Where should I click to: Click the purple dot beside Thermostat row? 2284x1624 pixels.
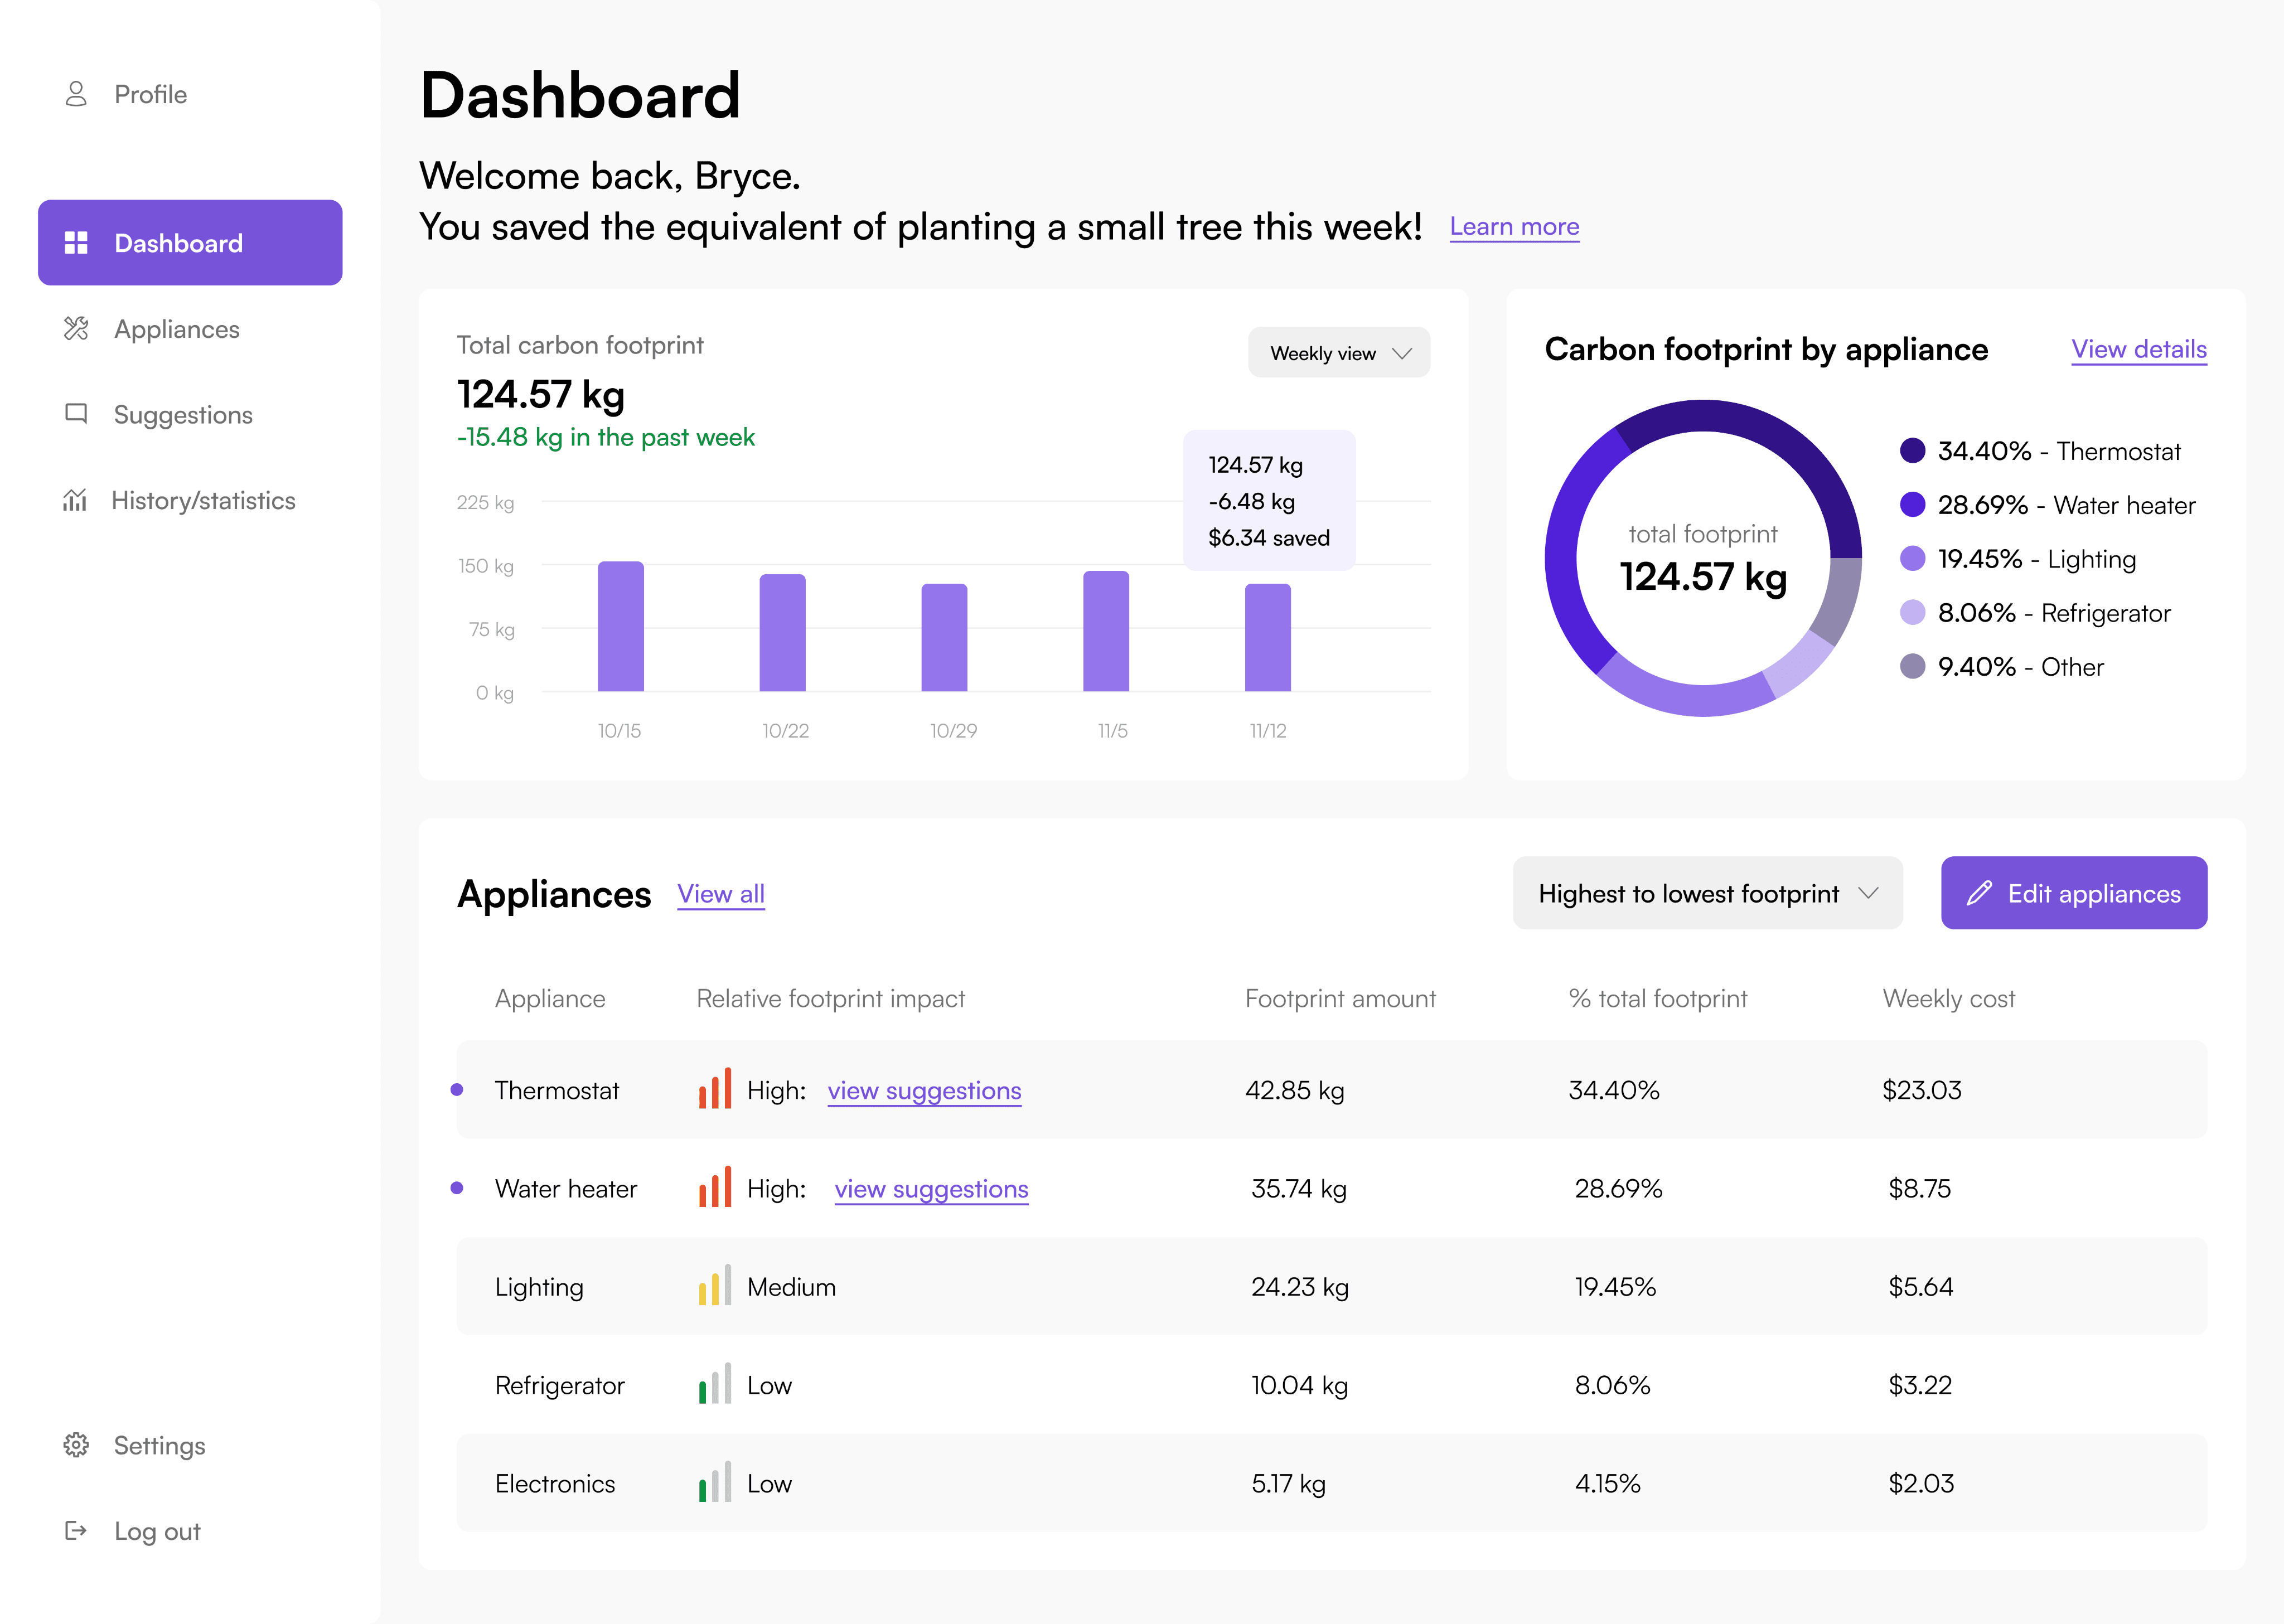tap(457, 1090)
